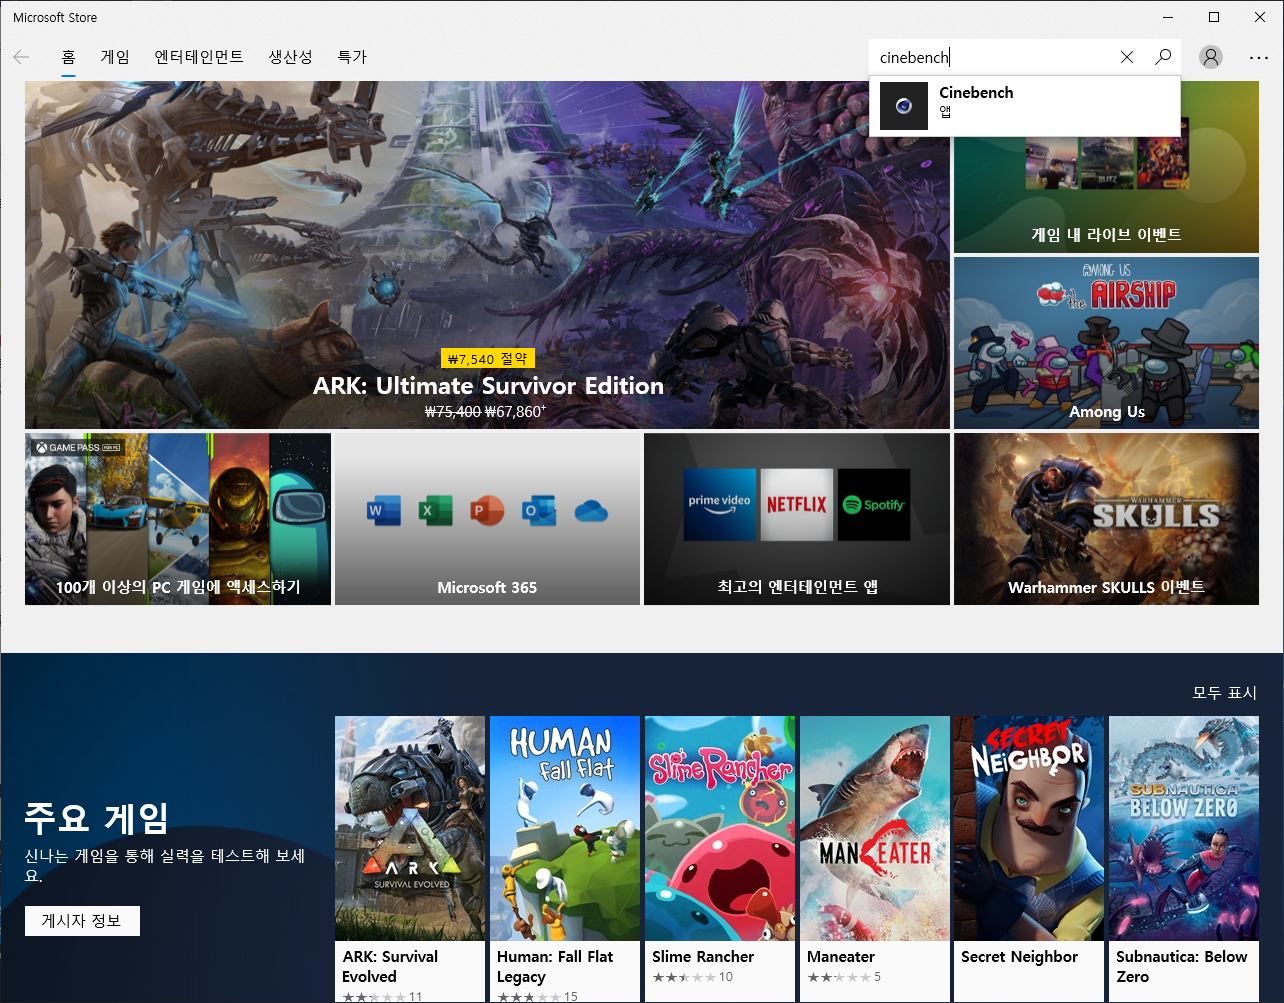Open the Slime Rancher game card

[x=720, y=859]
